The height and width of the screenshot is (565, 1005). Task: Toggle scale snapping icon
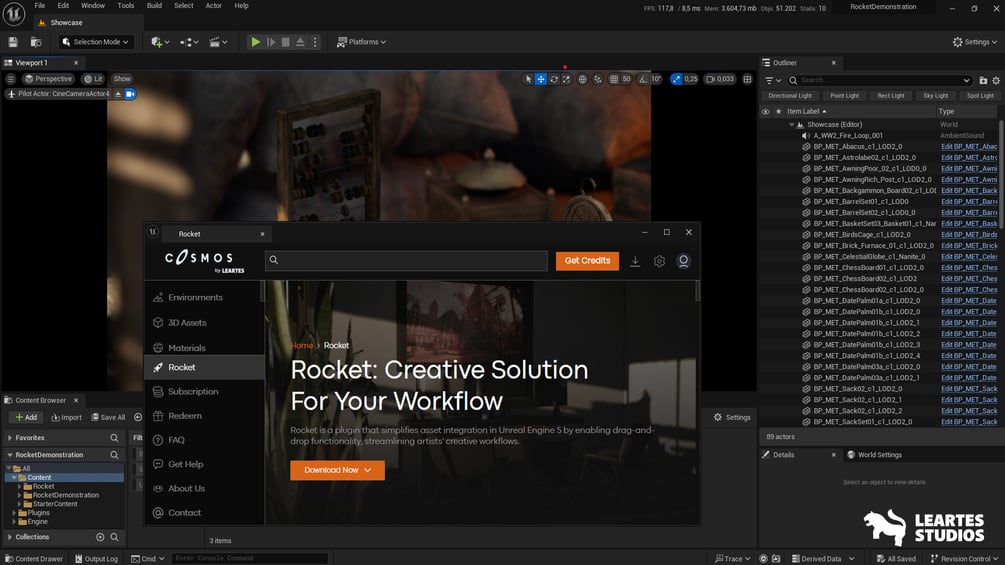click(x=677, y=79)
